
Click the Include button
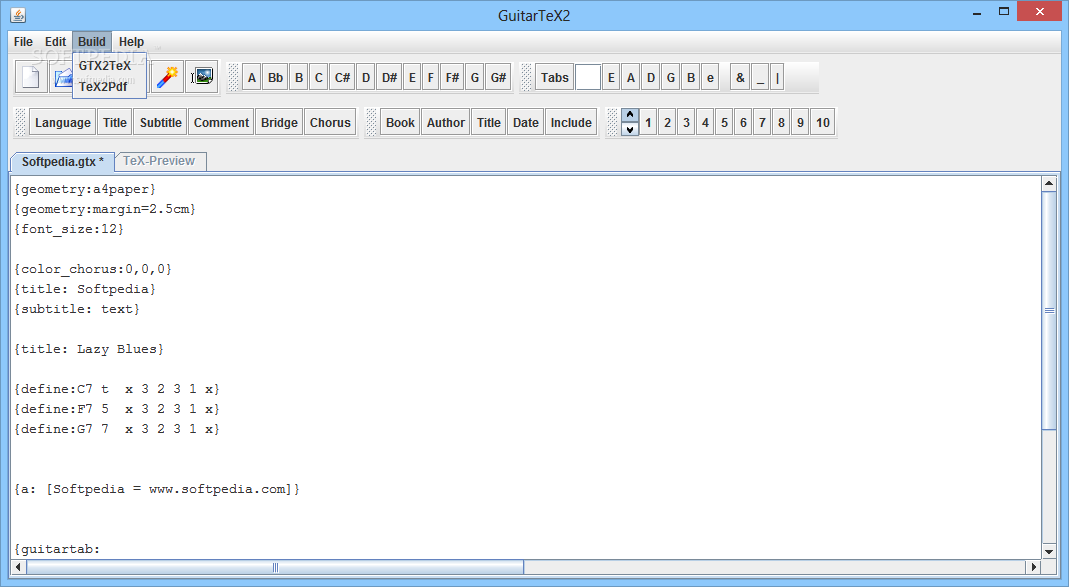[x=571, y=123]
